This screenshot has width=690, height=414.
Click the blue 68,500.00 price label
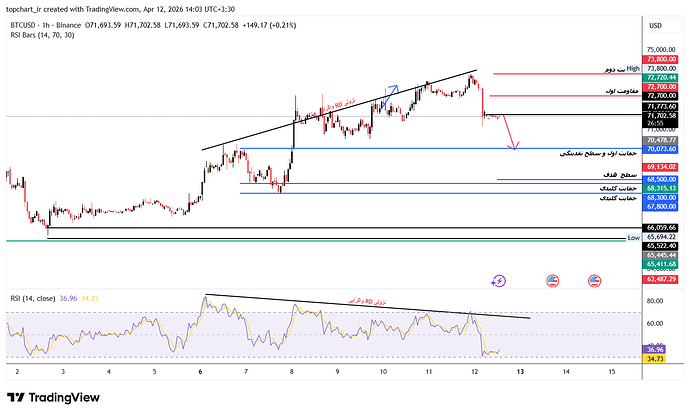[x=660, y=179]
